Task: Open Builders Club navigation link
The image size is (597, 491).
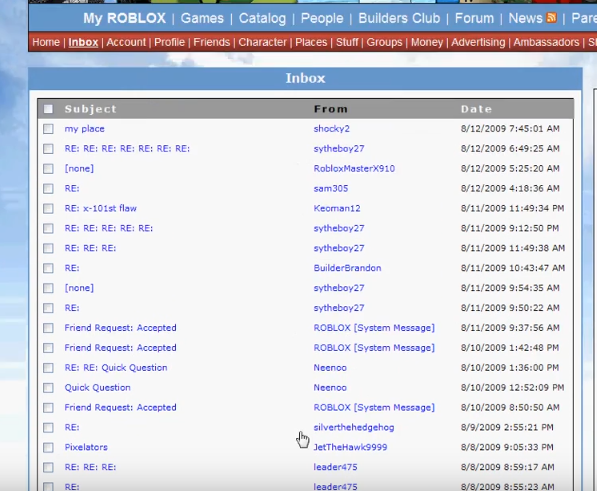Action: click(x=399, y=18)
